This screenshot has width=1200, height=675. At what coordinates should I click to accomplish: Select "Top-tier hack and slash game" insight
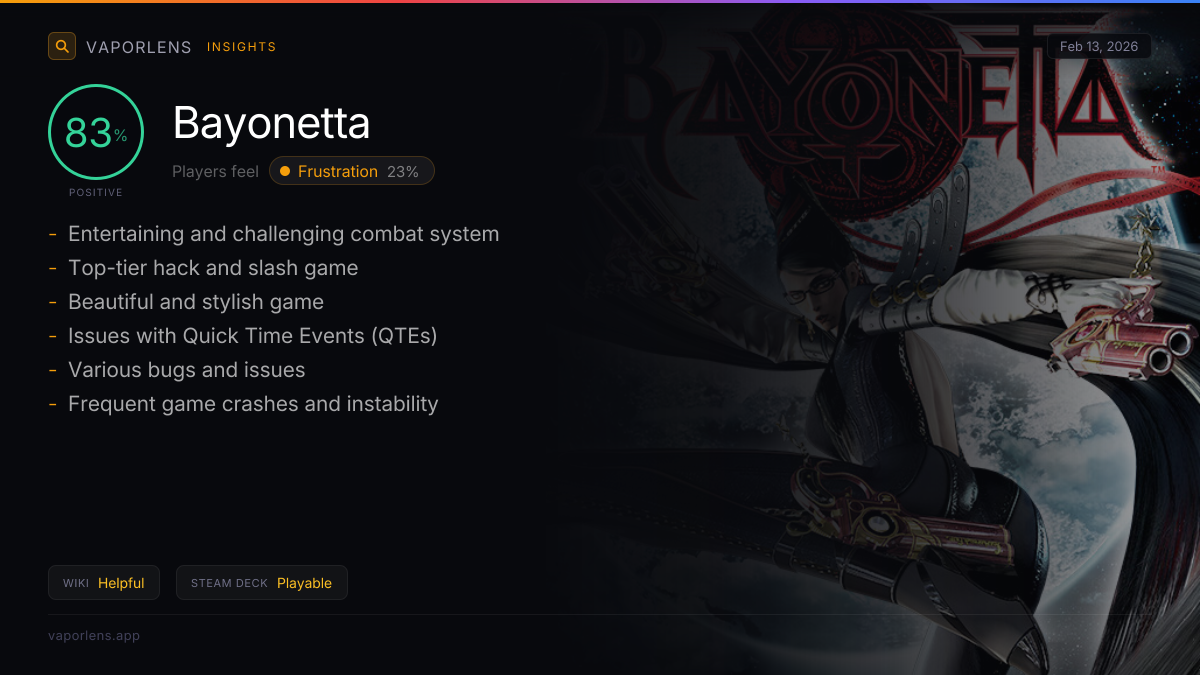pos(213,268)
